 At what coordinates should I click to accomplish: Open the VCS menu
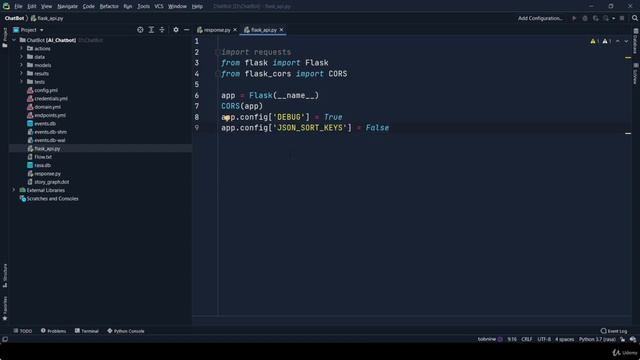[x=159, y=6]
